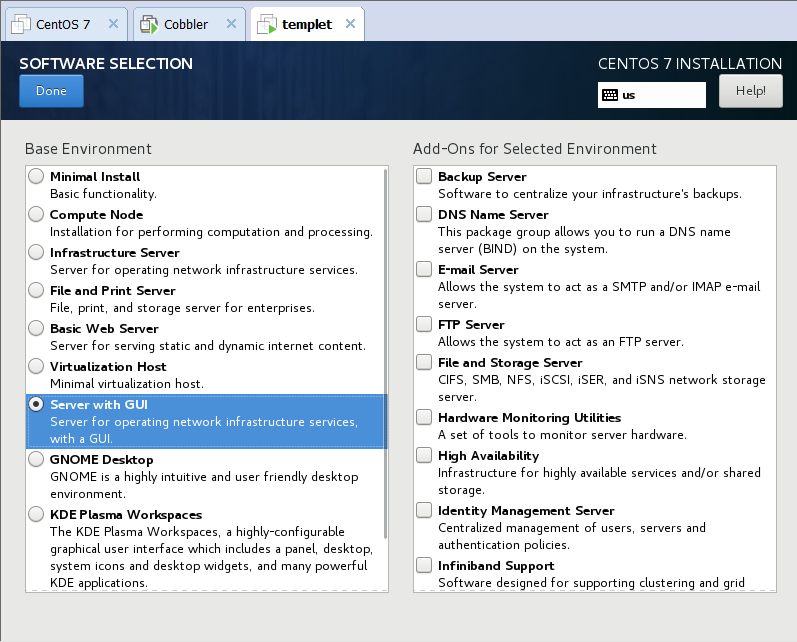
Task: Select the GNOME Desktop radio button
Action: (x=36, y=460)
